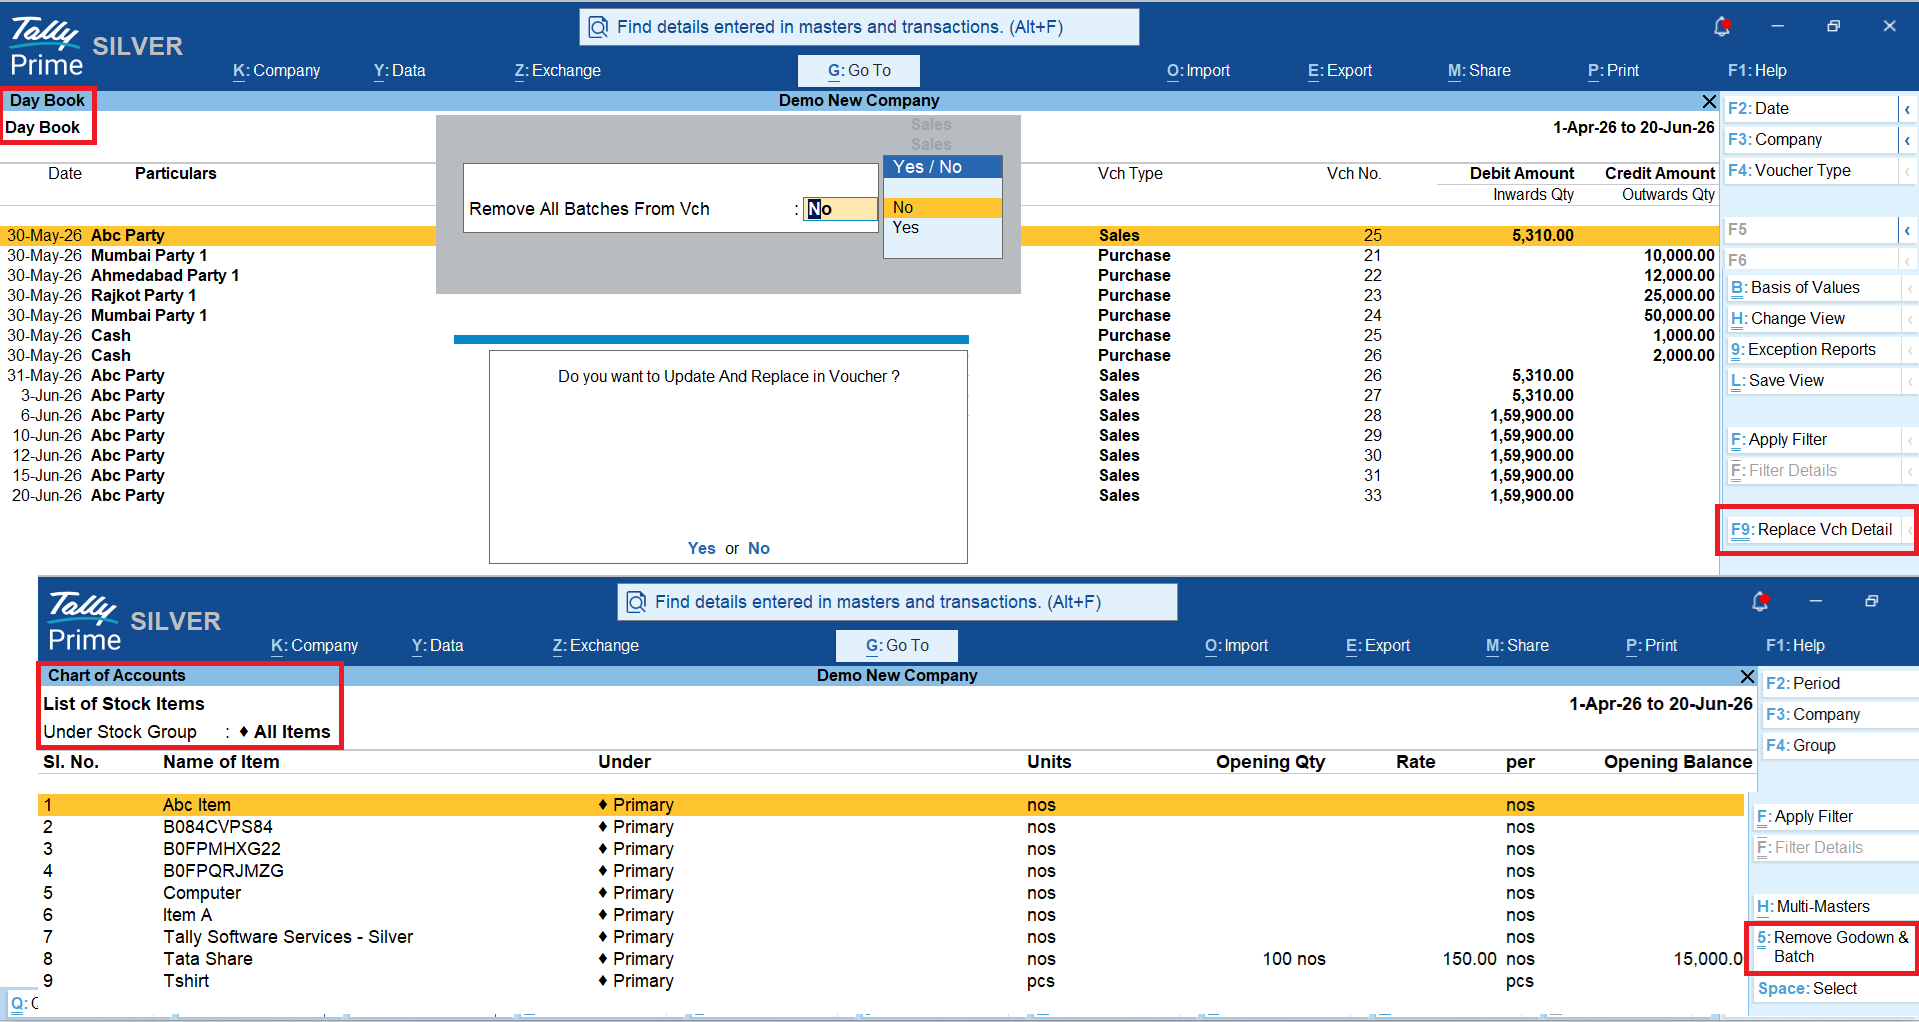The image size is (1919, 1022).
Task: Click H: Change View button
Action: point(1813,319)
